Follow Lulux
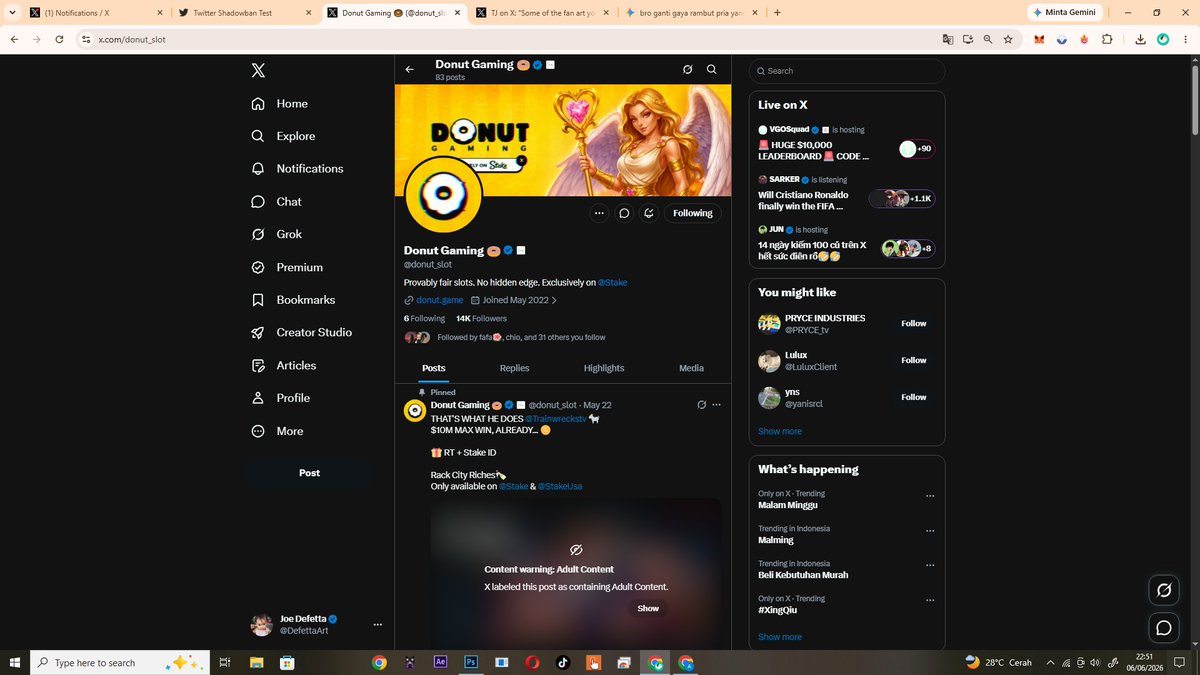Image resolution: width=1200 pixels, height=675 pixels. [x=914, y=361]
